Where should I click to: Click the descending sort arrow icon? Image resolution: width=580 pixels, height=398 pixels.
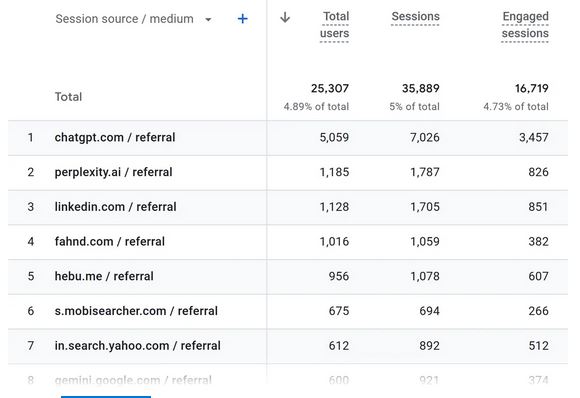(x=285, y=17)
